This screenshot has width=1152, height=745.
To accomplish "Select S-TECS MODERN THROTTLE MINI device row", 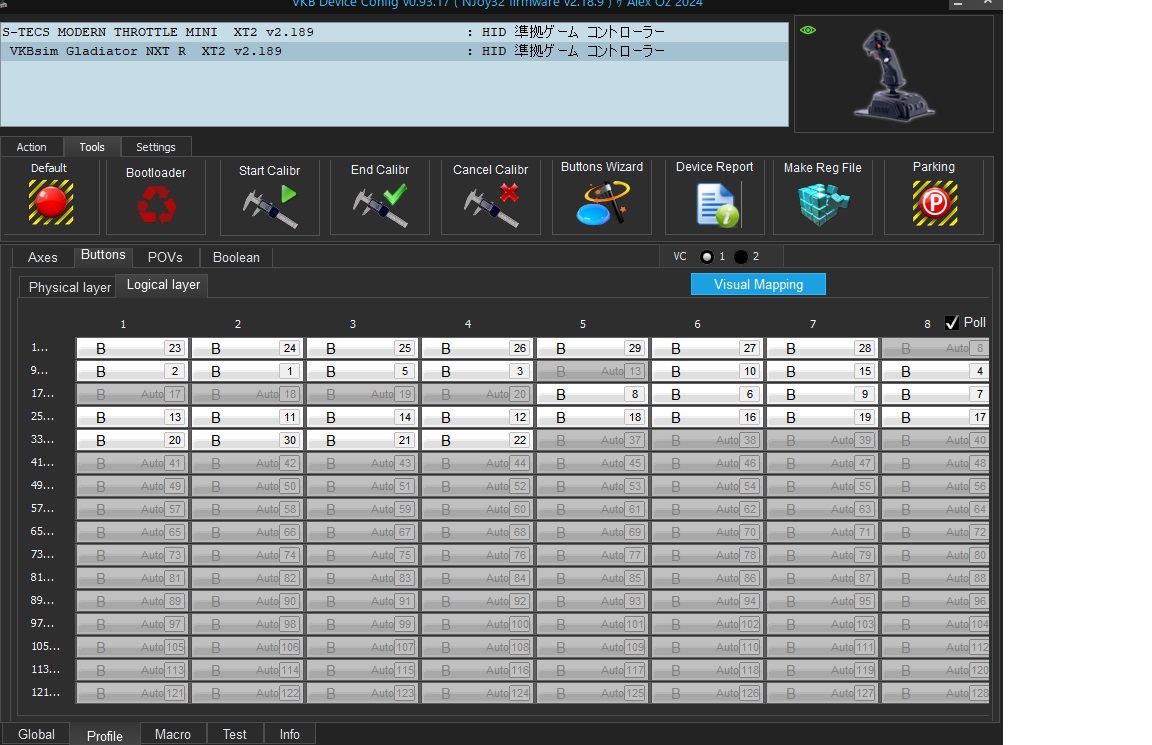I will (x=395, y=32).
